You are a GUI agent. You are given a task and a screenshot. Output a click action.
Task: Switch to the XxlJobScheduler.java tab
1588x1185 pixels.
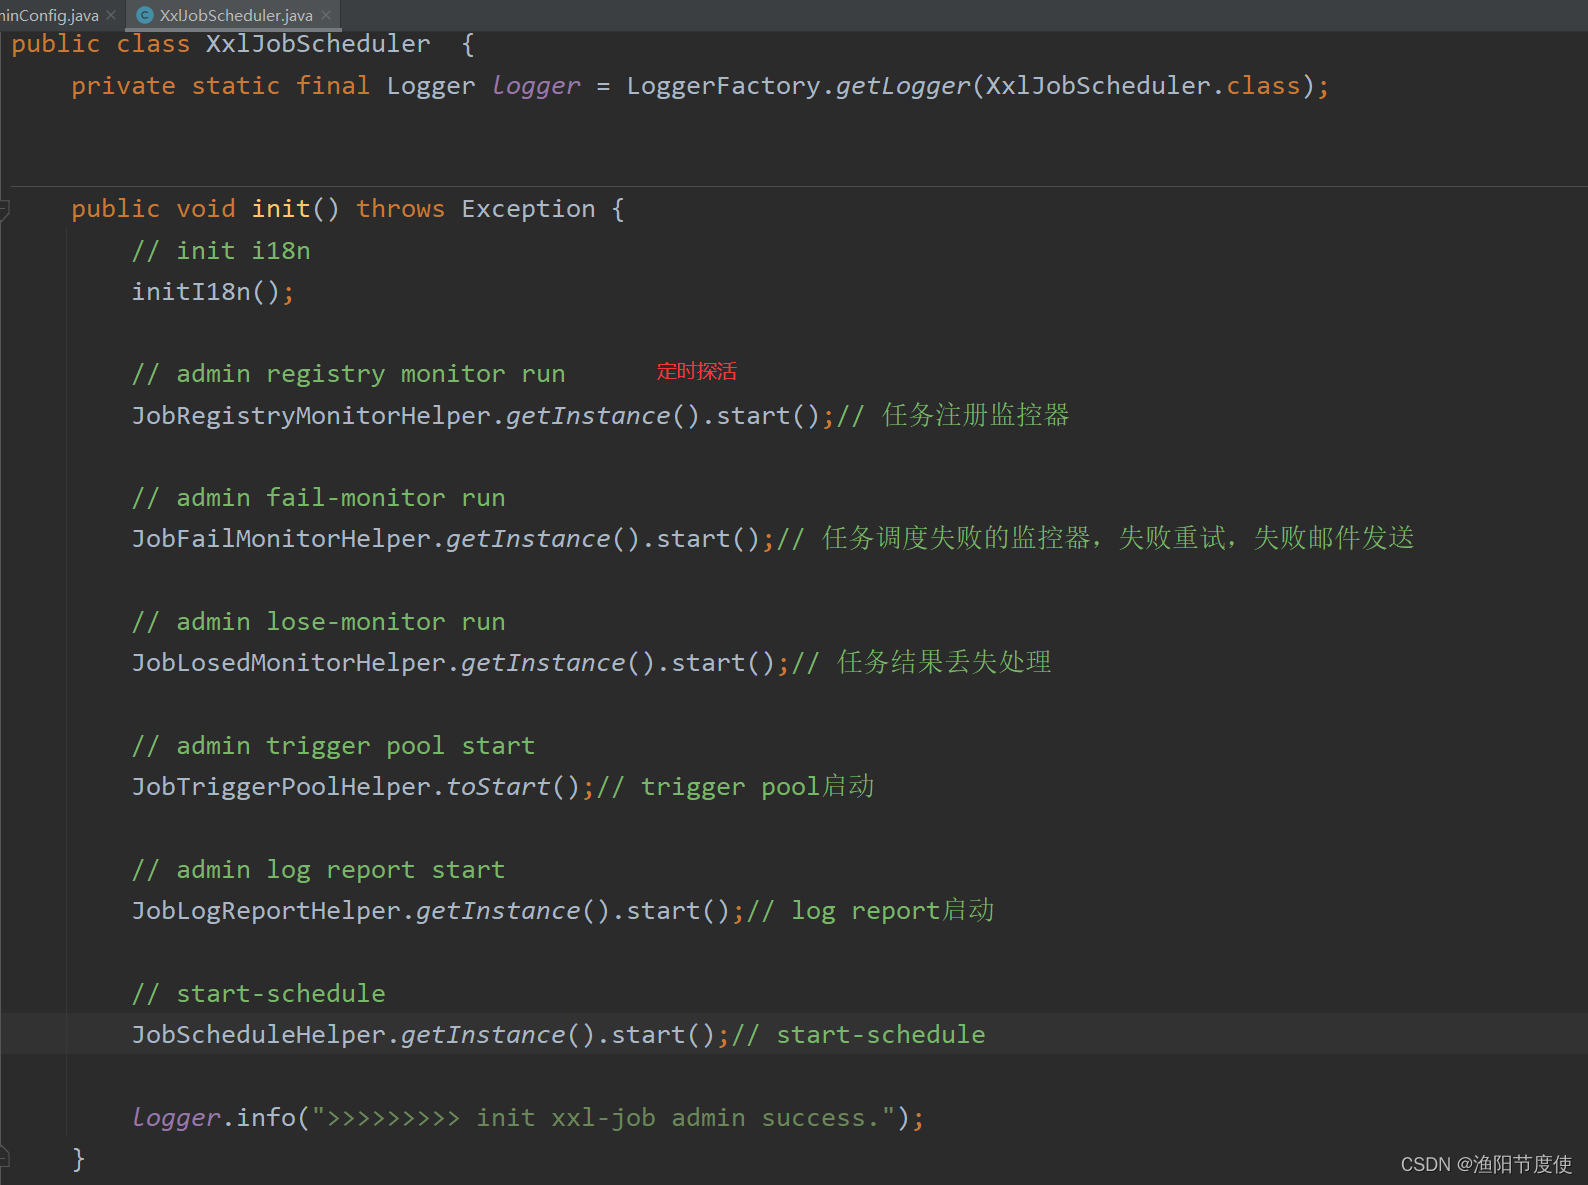(x=236, y=15)
